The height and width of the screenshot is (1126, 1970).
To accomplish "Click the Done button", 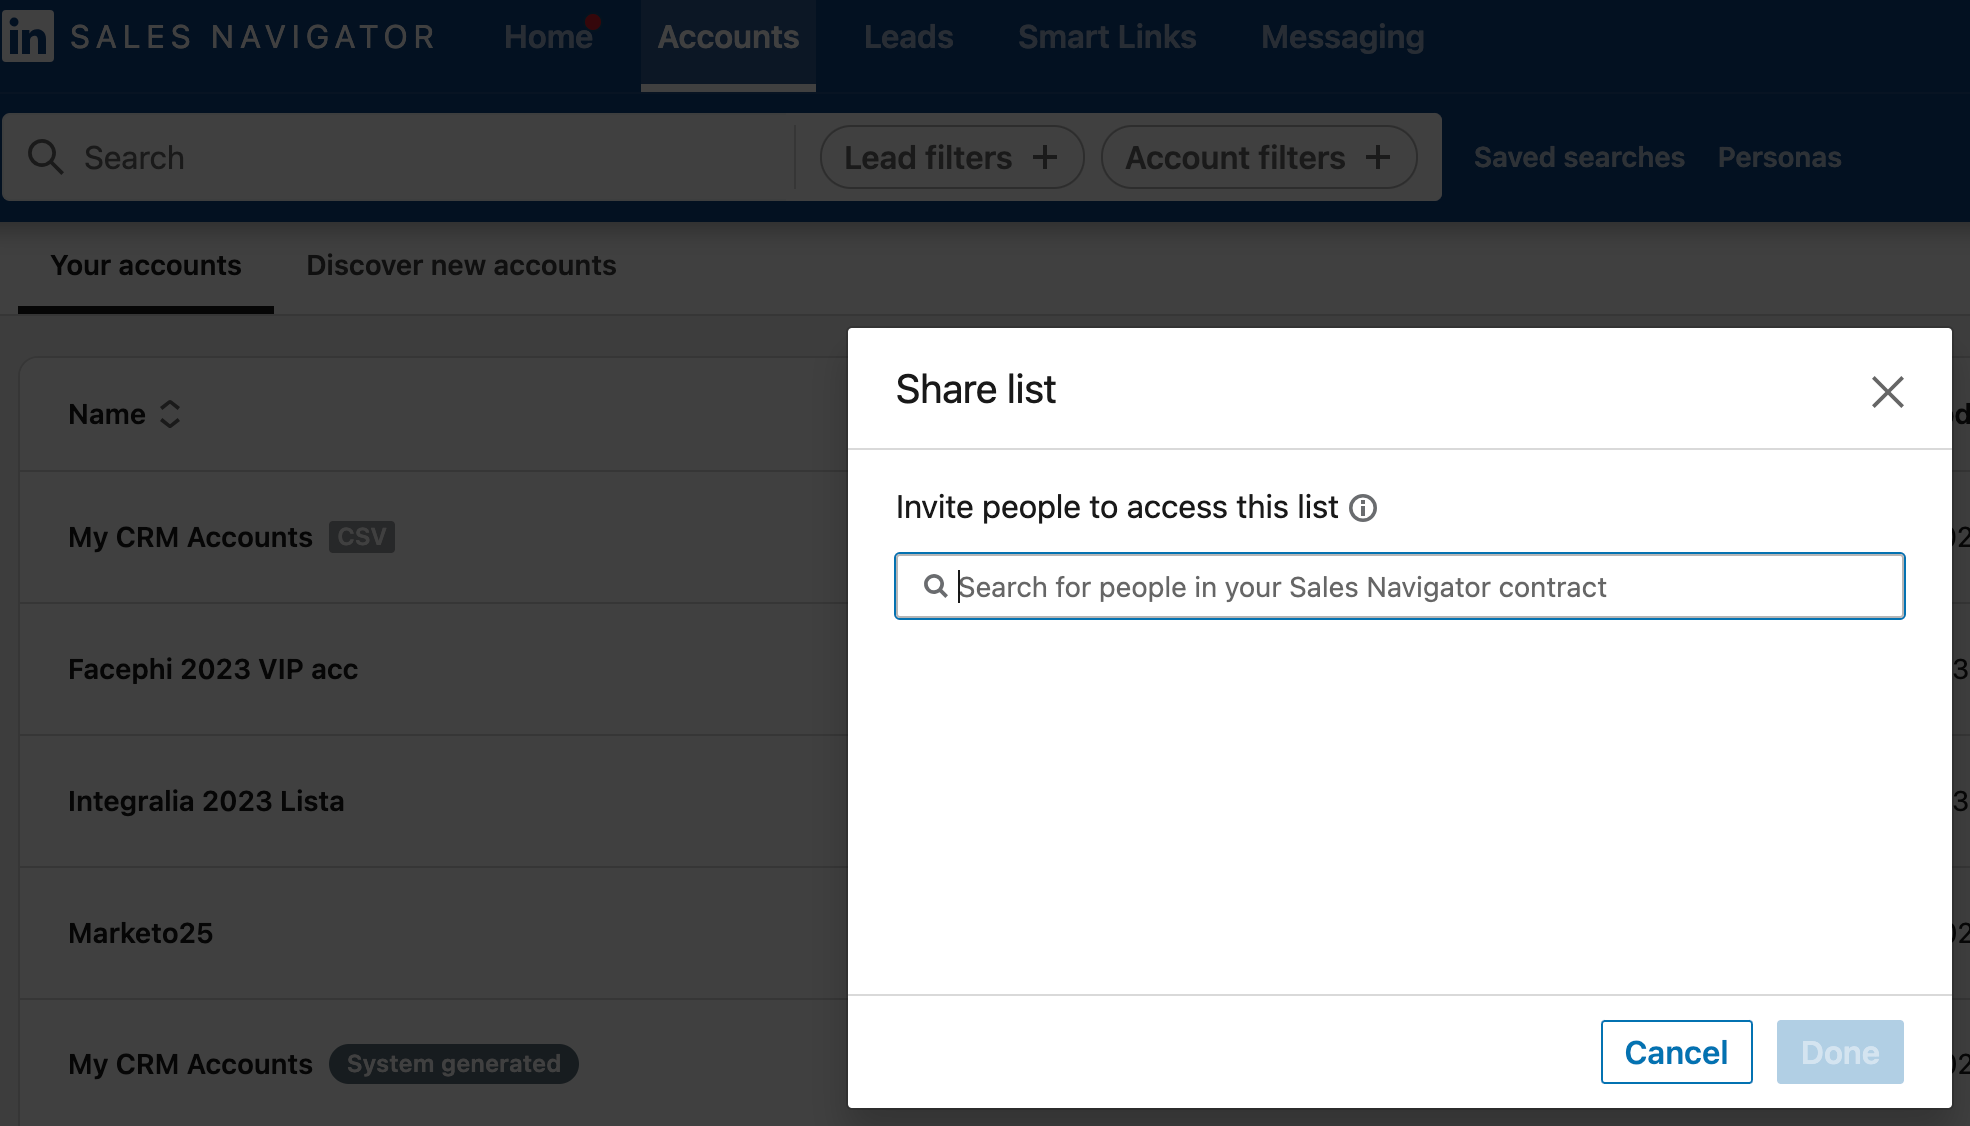I will (1840, 1052).
